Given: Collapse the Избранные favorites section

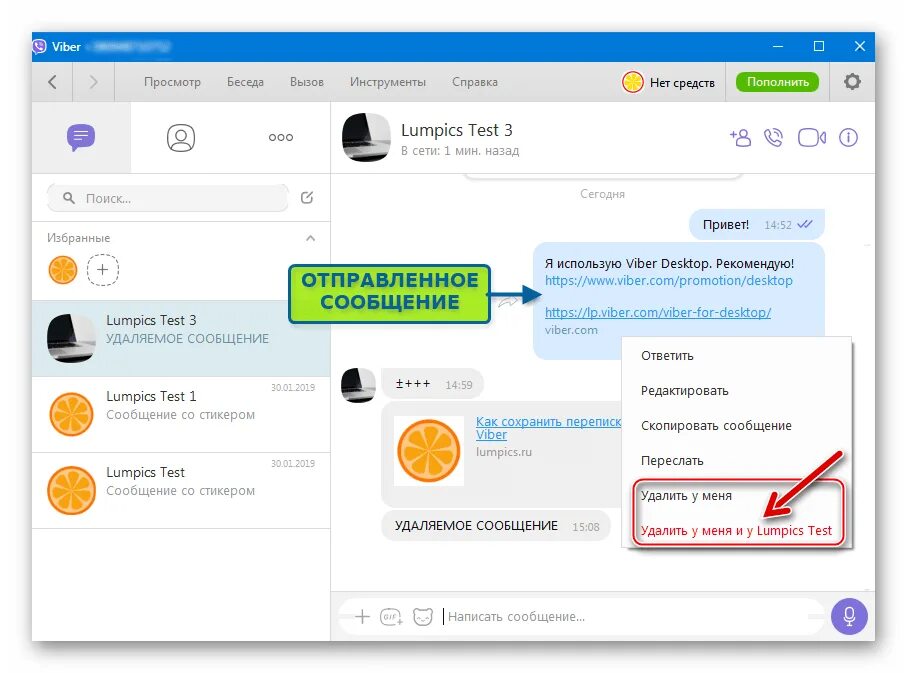Looking at the screenshot, I should [x=311, y=238].
